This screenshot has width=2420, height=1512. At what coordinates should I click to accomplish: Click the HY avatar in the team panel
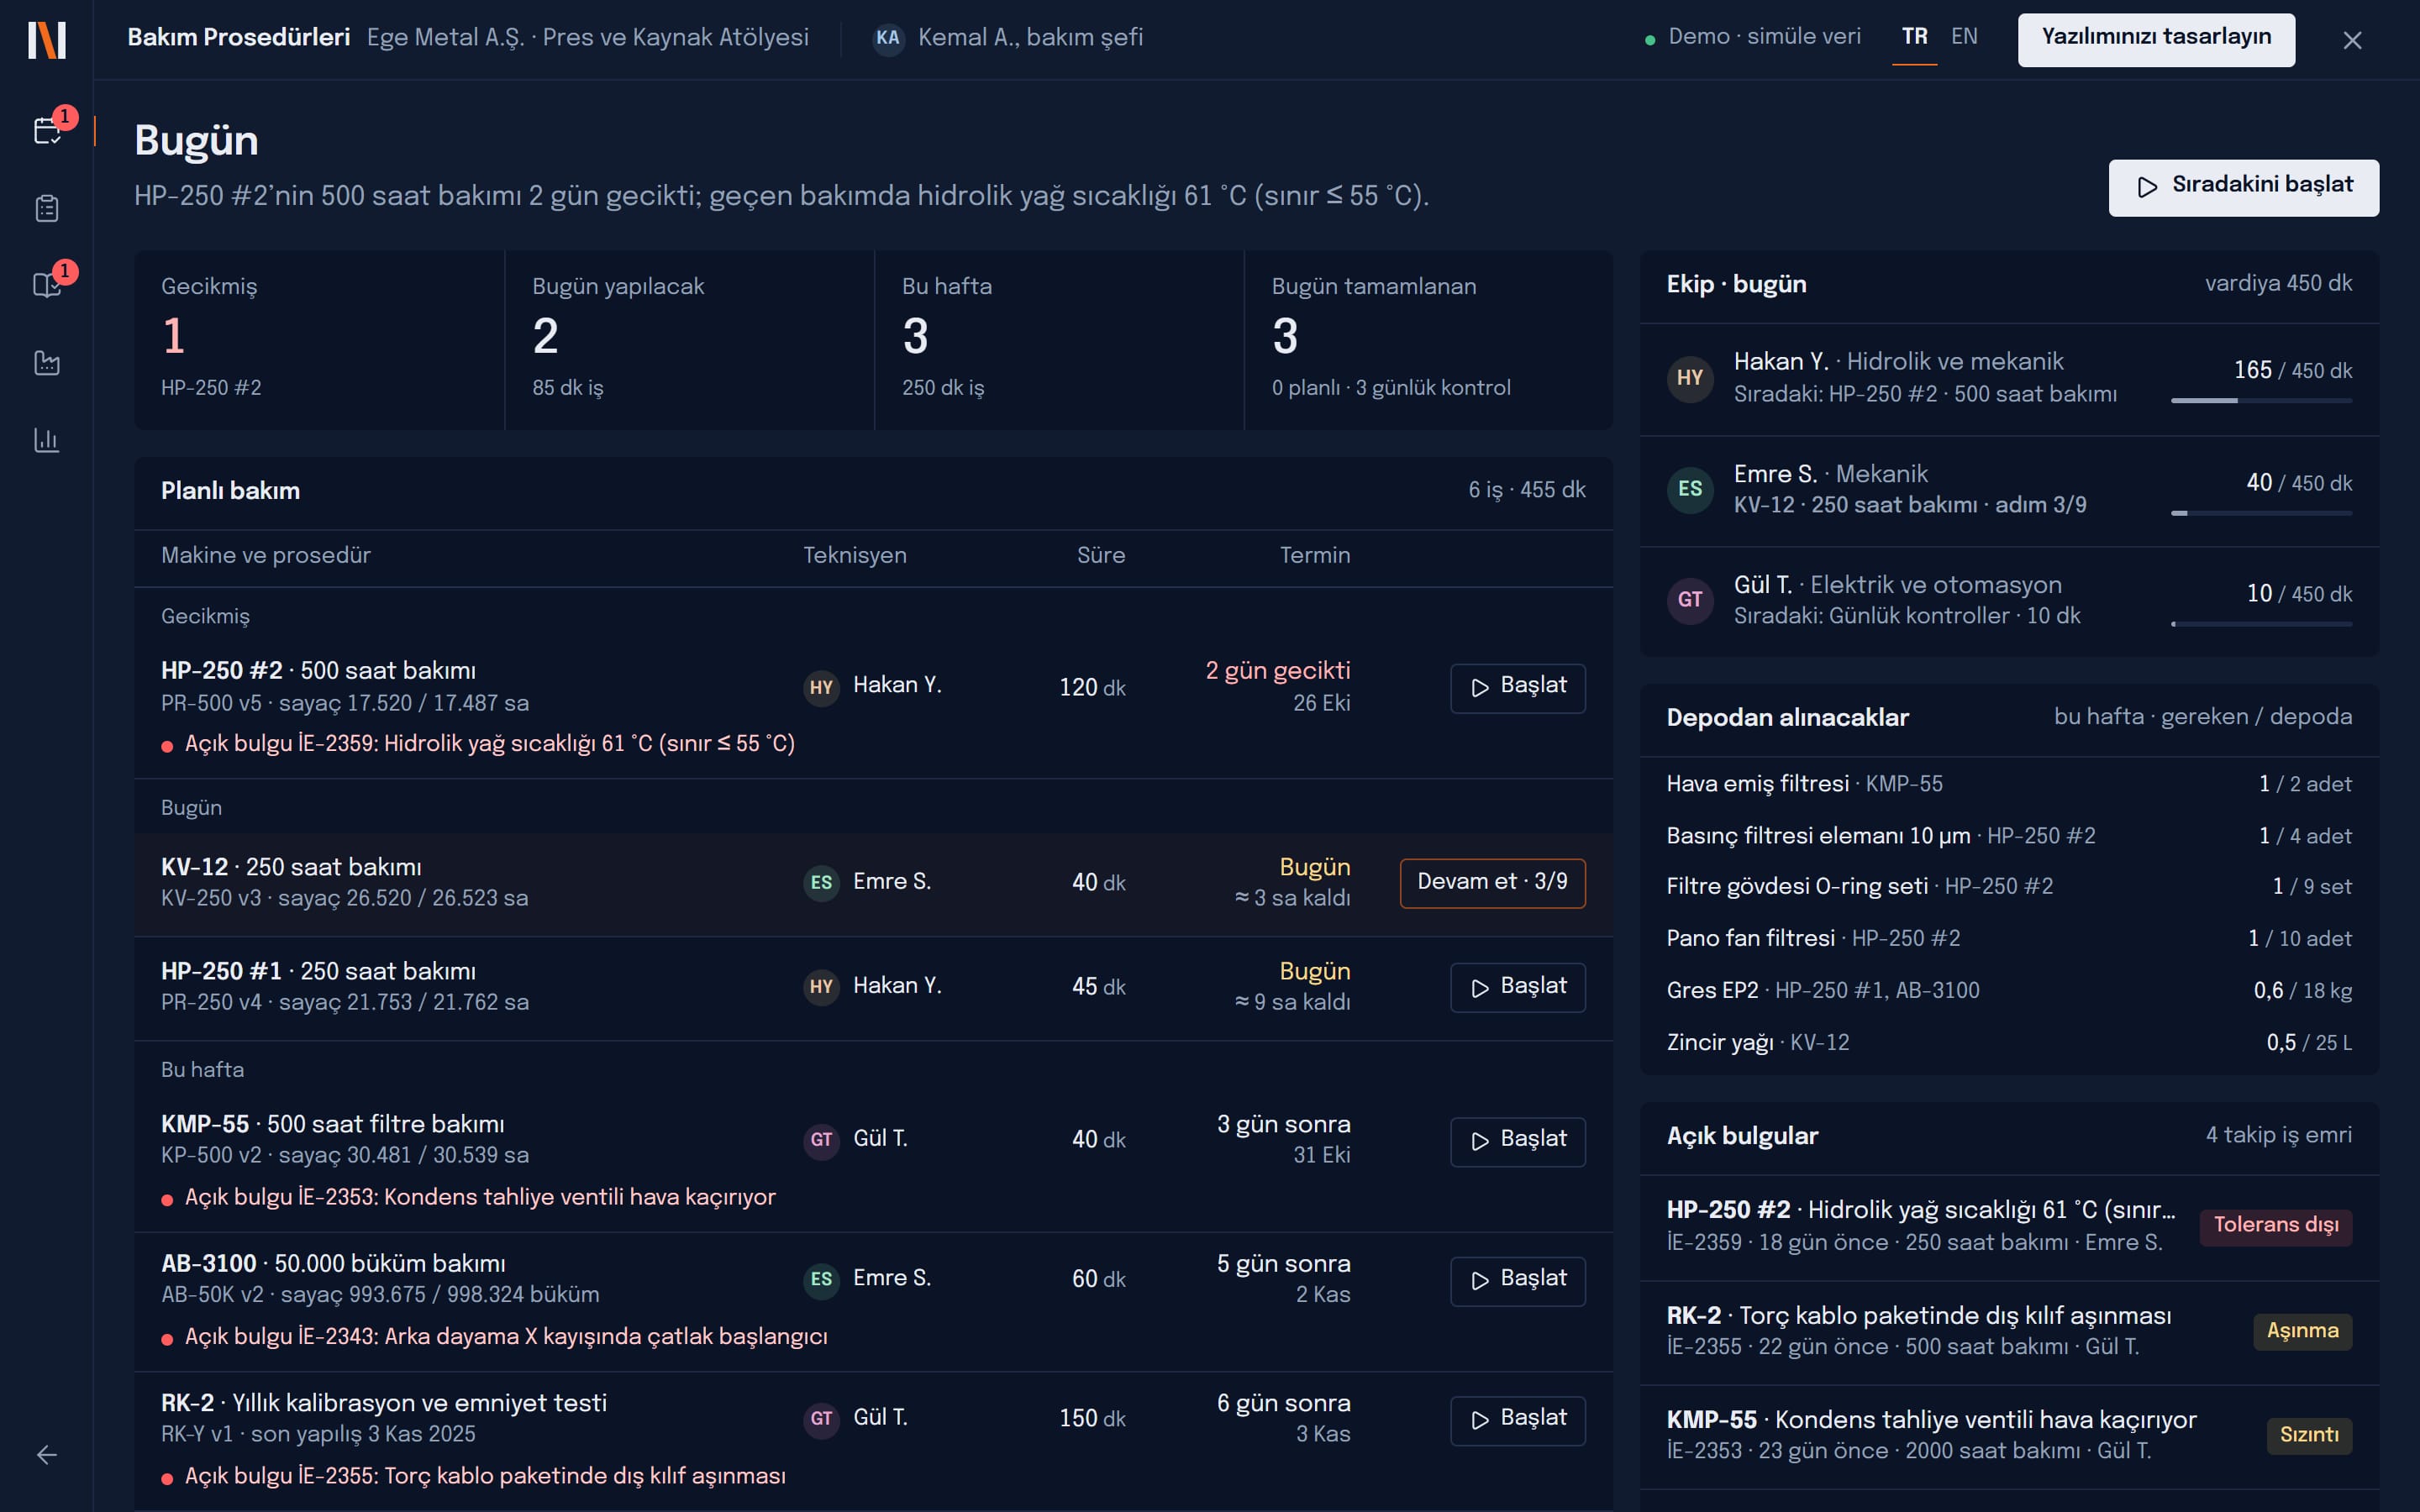(x=1690, y=378)
